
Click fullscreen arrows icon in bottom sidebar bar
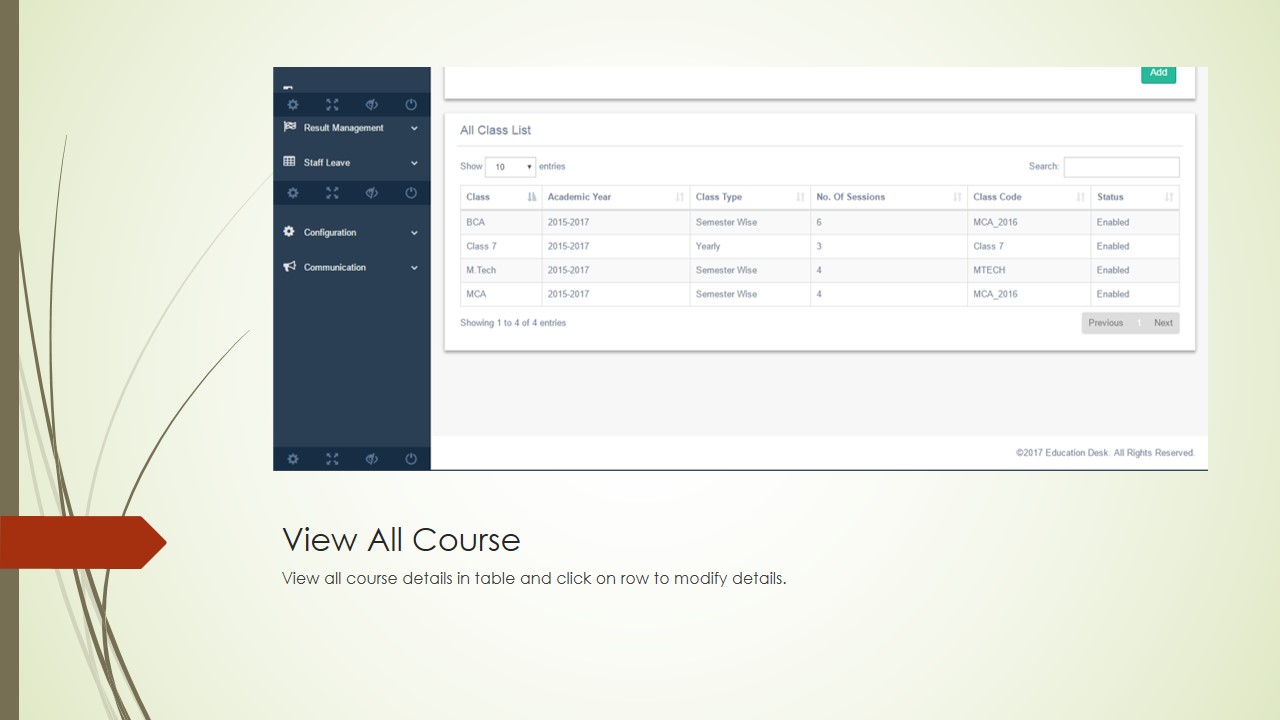tap(332, 459)
